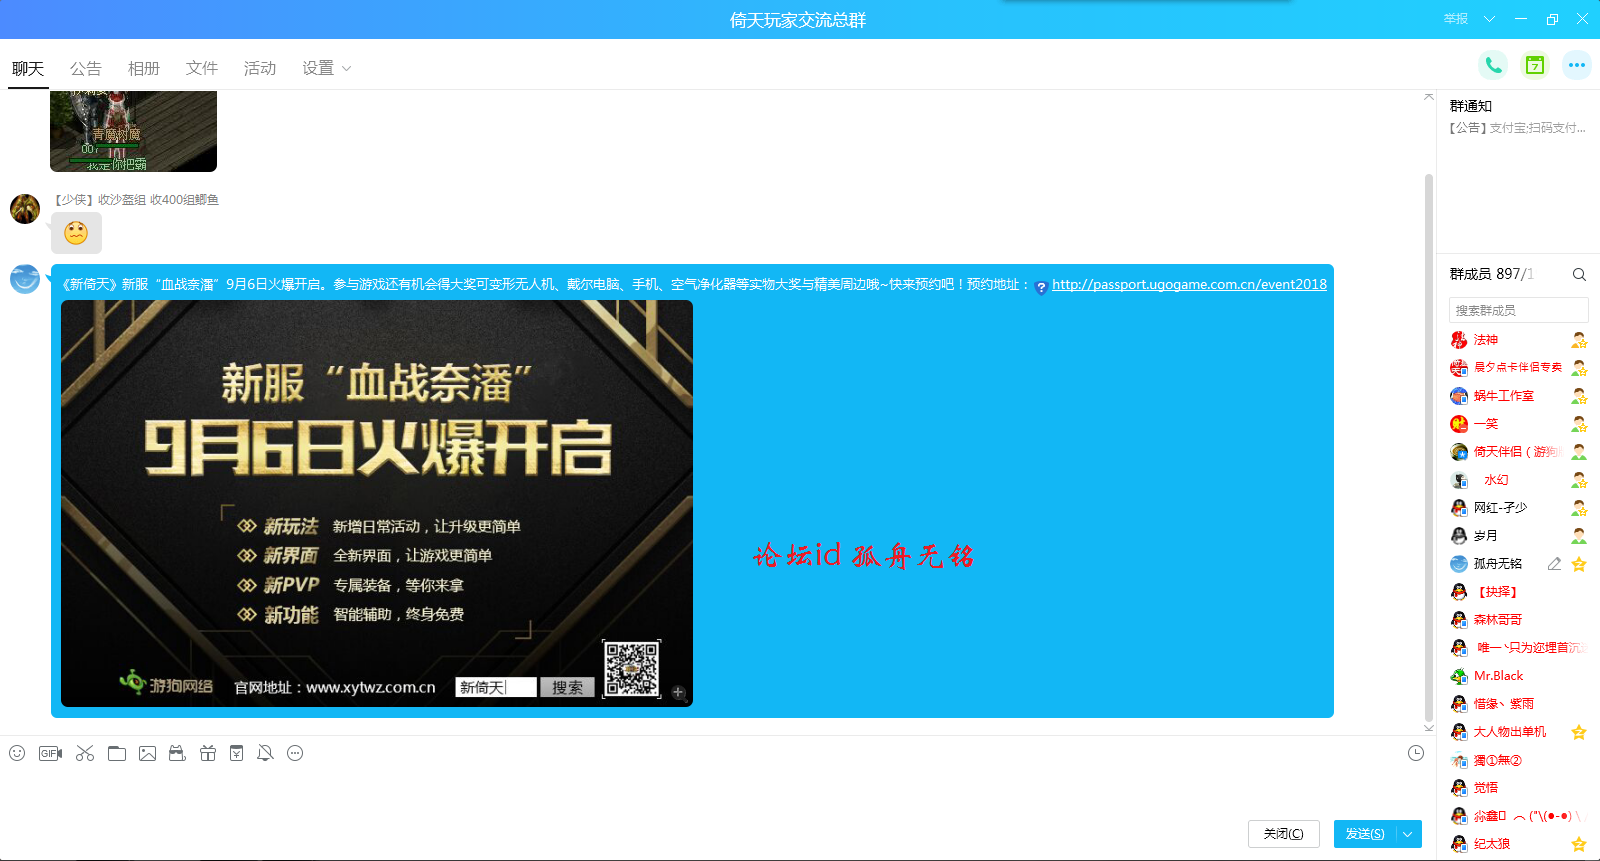Click the link help icon before the URL
The height and width of the screenshot is (861, 1600).
1041,287
